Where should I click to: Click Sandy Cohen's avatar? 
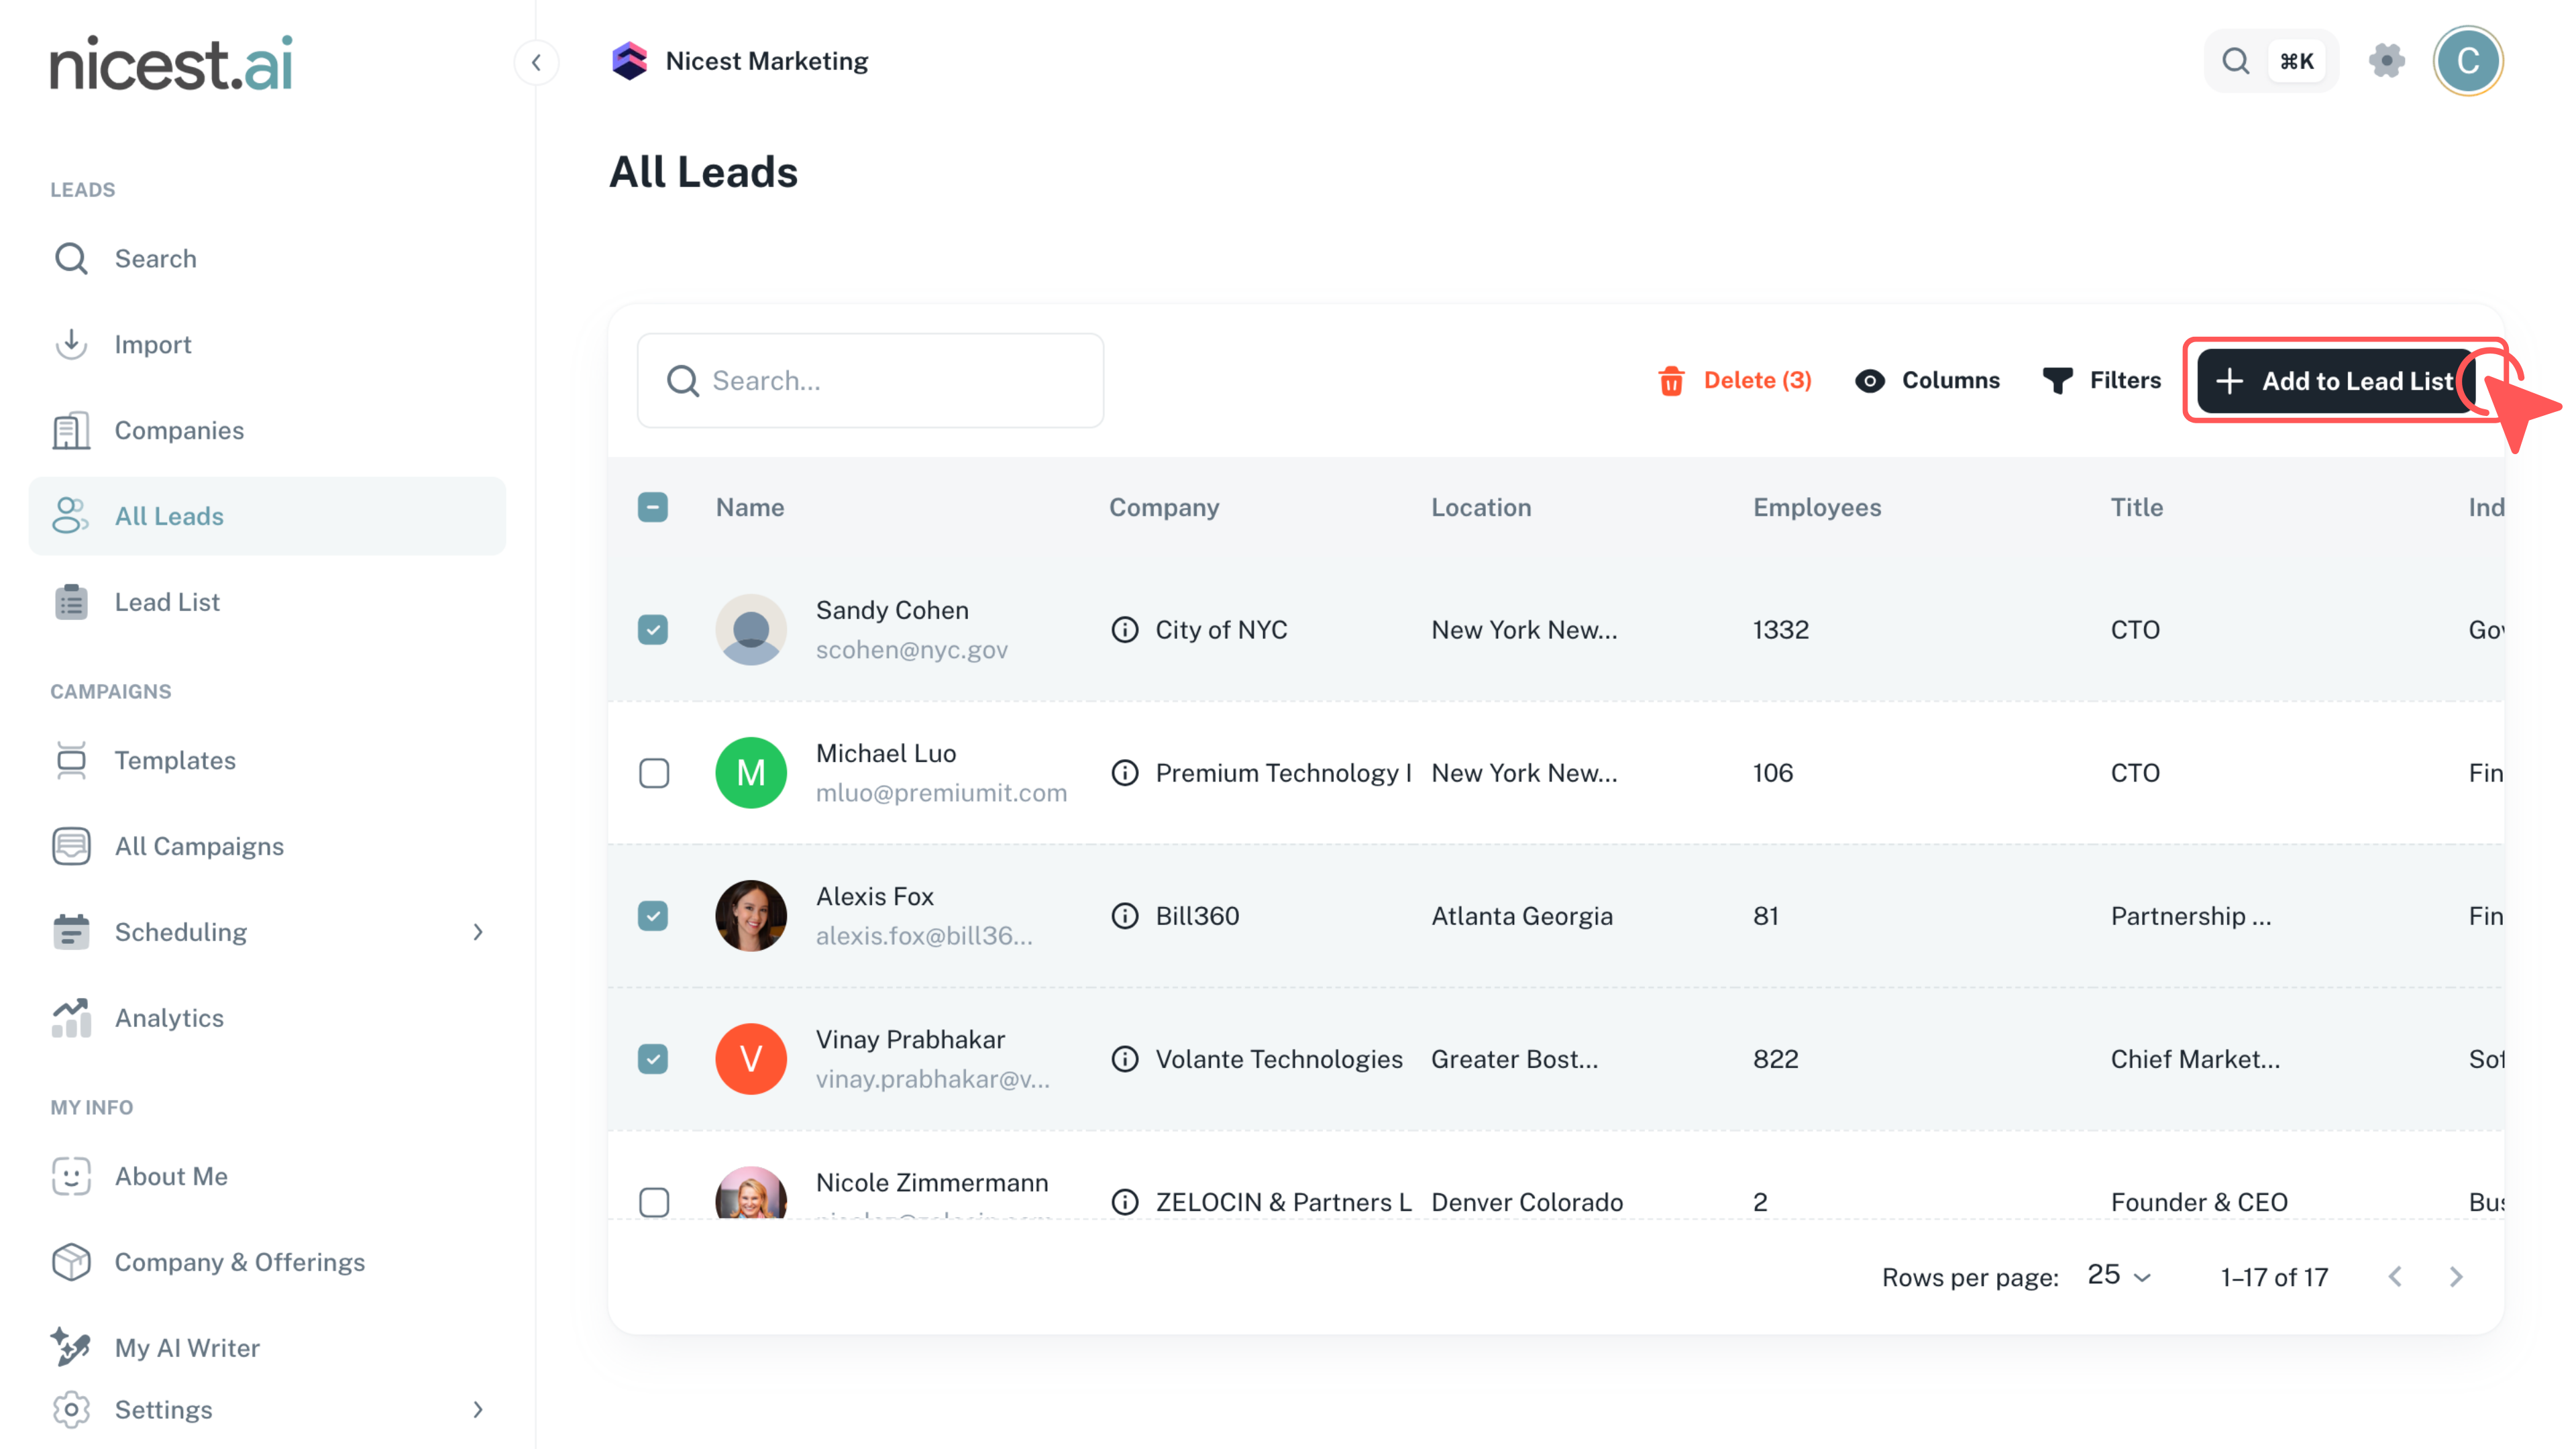click(x=751, y=630)
